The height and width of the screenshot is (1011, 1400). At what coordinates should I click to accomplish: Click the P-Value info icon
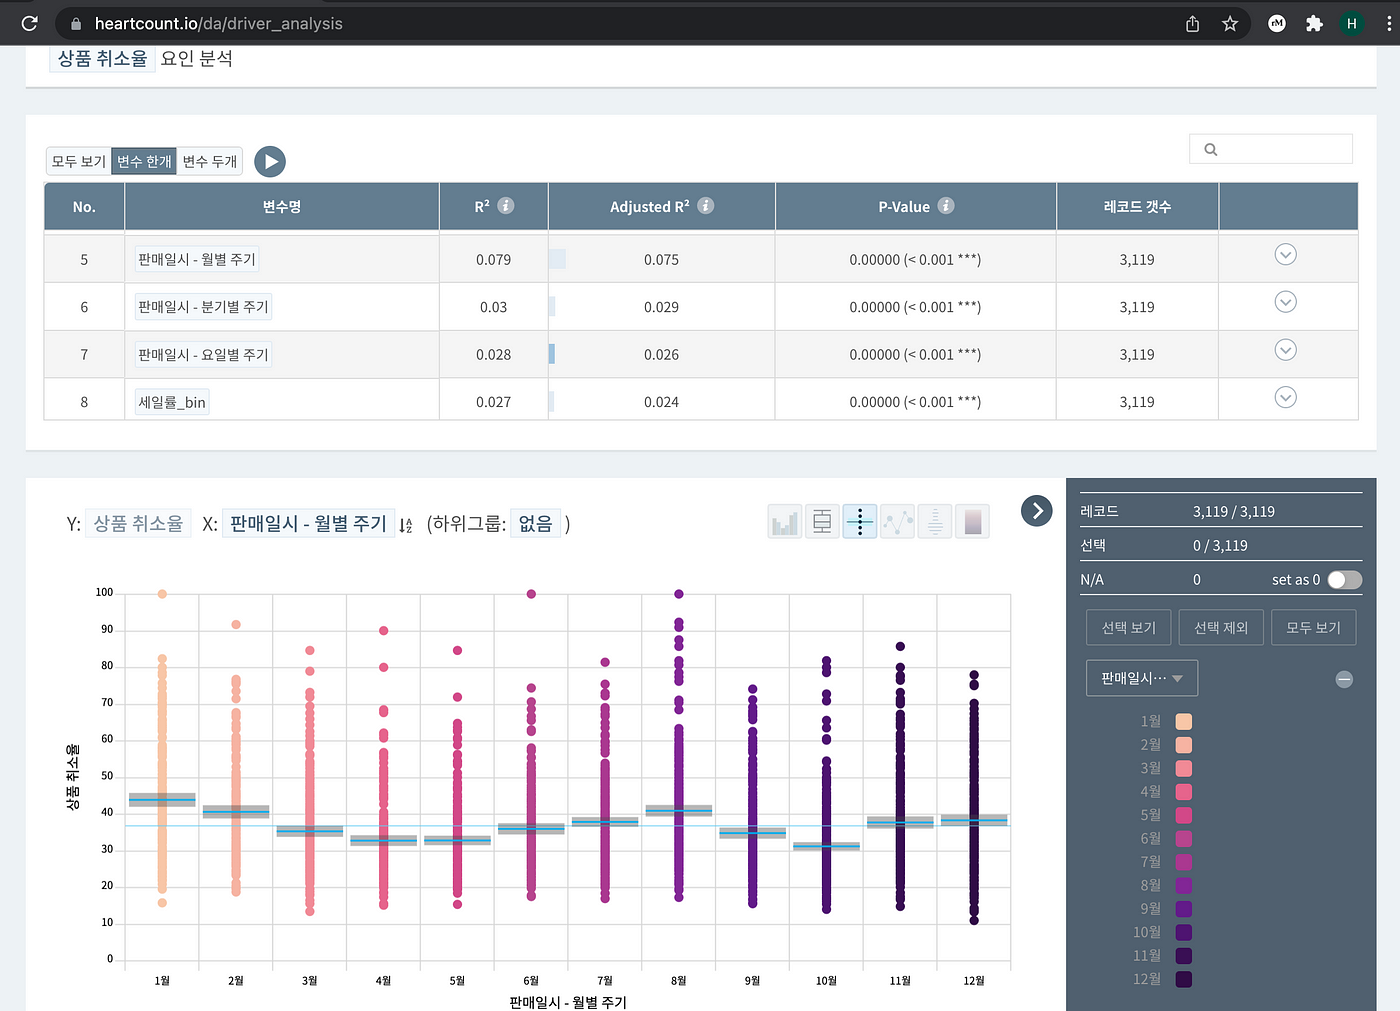946,206
